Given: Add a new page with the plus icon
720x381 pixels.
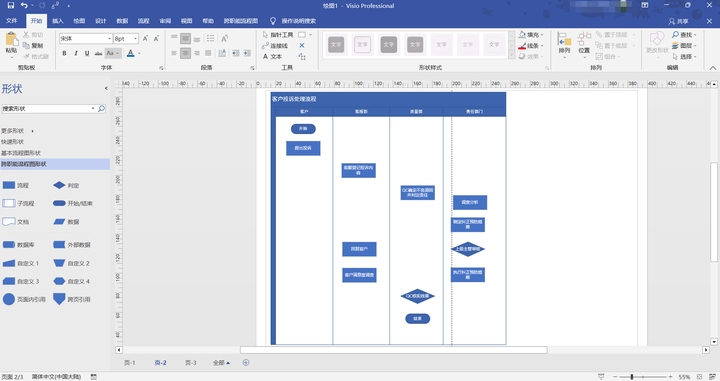Looking at the screenshot, I should pyautogui.click(x=246, y=363).
